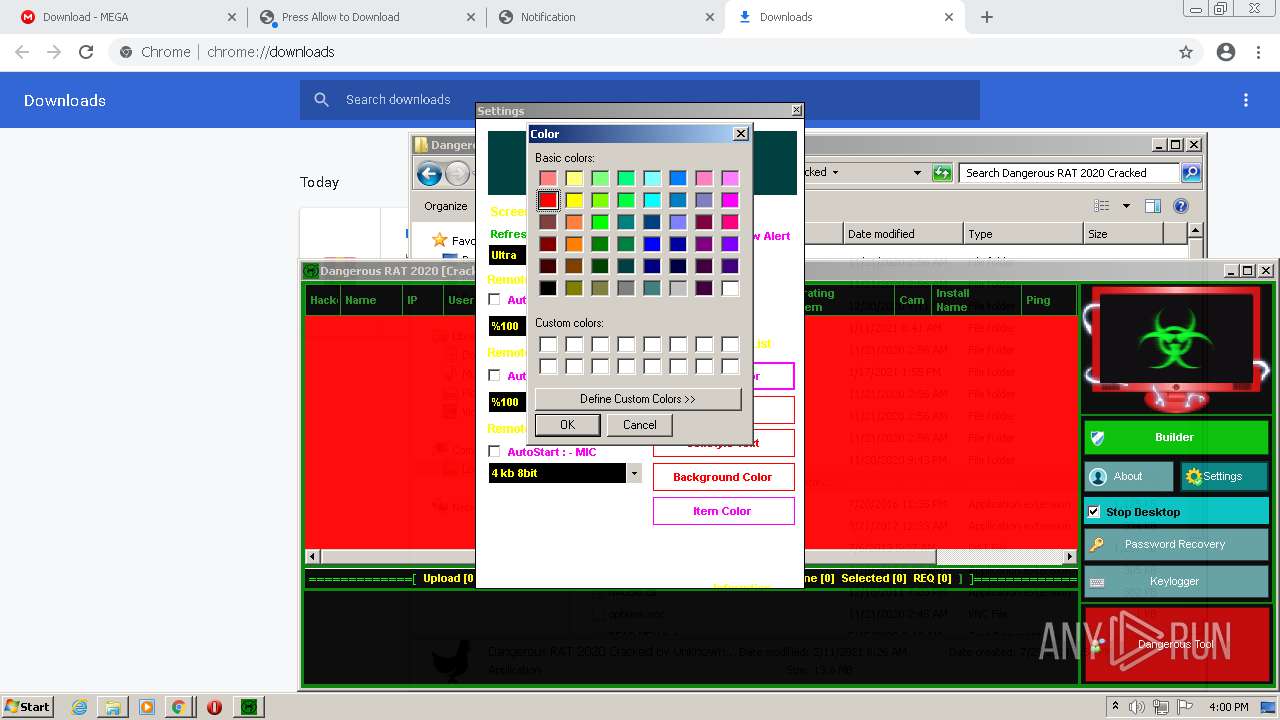Open the Windows Start menu
Screen dimensions: 1280x720
28,706
